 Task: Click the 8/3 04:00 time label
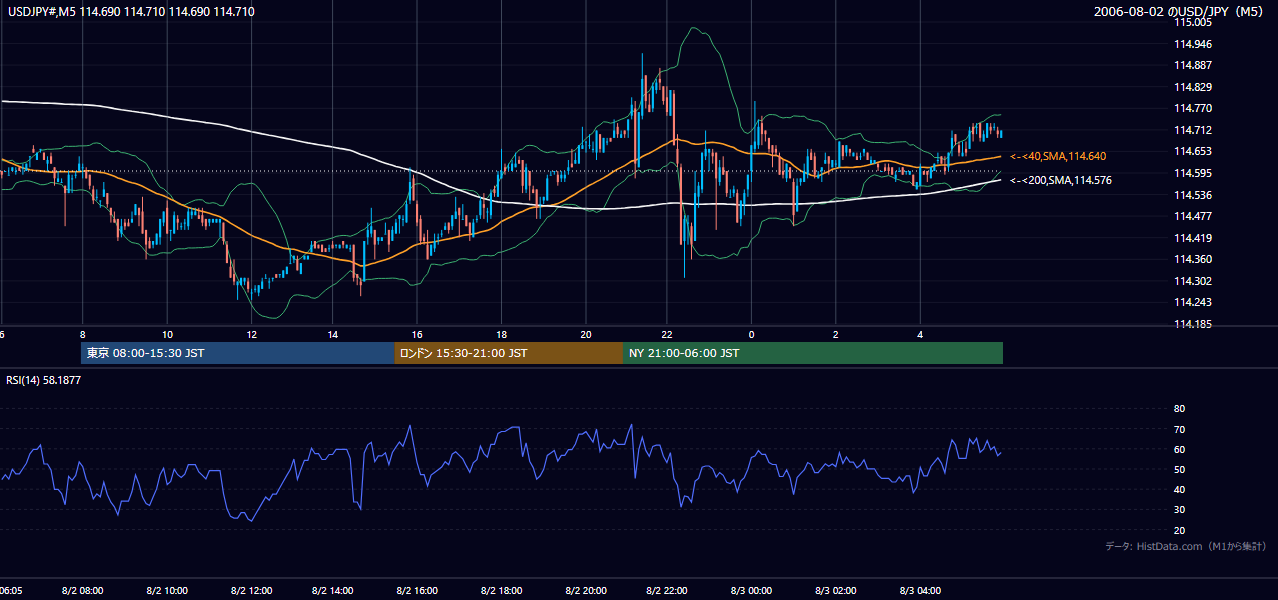point(920,591)
